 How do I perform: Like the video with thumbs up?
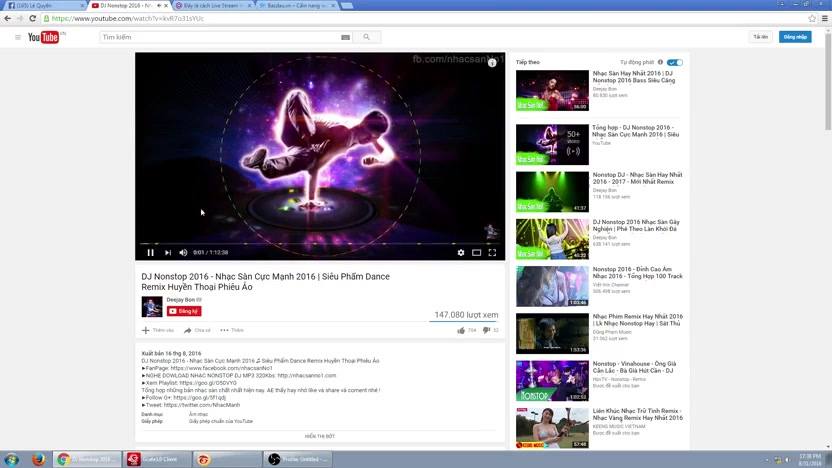[x=461, y=330]
